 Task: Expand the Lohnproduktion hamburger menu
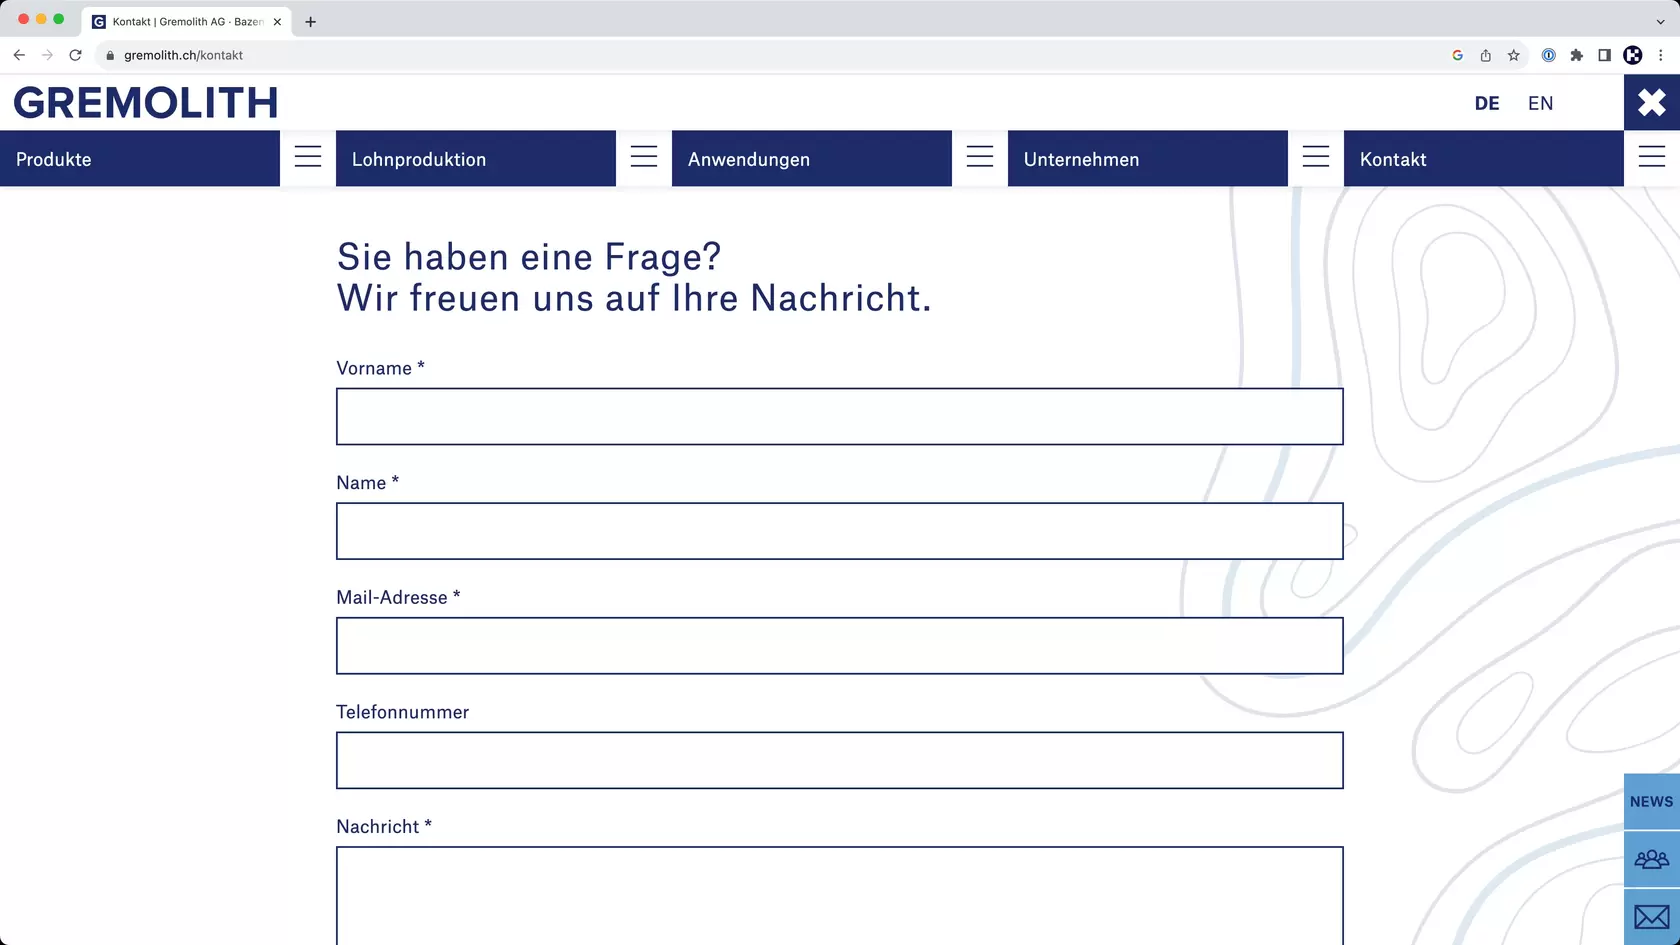click(644, 157)
